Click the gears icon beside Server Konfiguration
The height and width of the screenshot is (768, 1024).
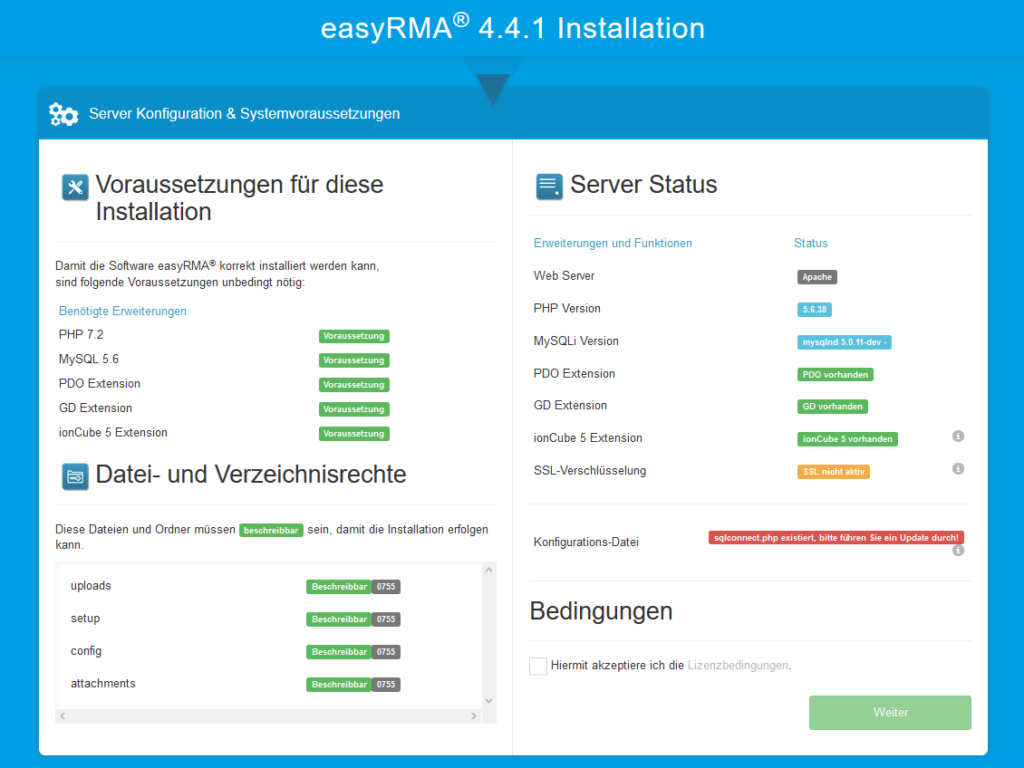pyautogui.click(x=63, y=114)
